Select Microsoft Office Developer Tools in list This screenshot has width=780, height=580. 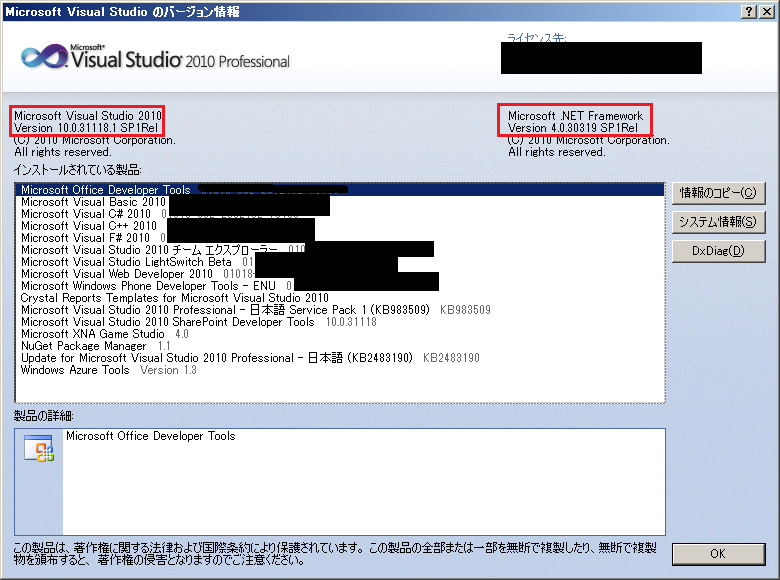(x=105, y=190)
